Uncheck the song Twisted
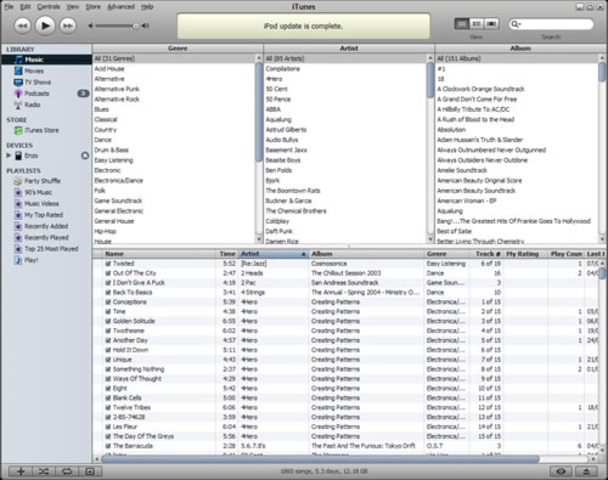Image resolution: width=608 pixels, height=480 pixels. point(108,264)
